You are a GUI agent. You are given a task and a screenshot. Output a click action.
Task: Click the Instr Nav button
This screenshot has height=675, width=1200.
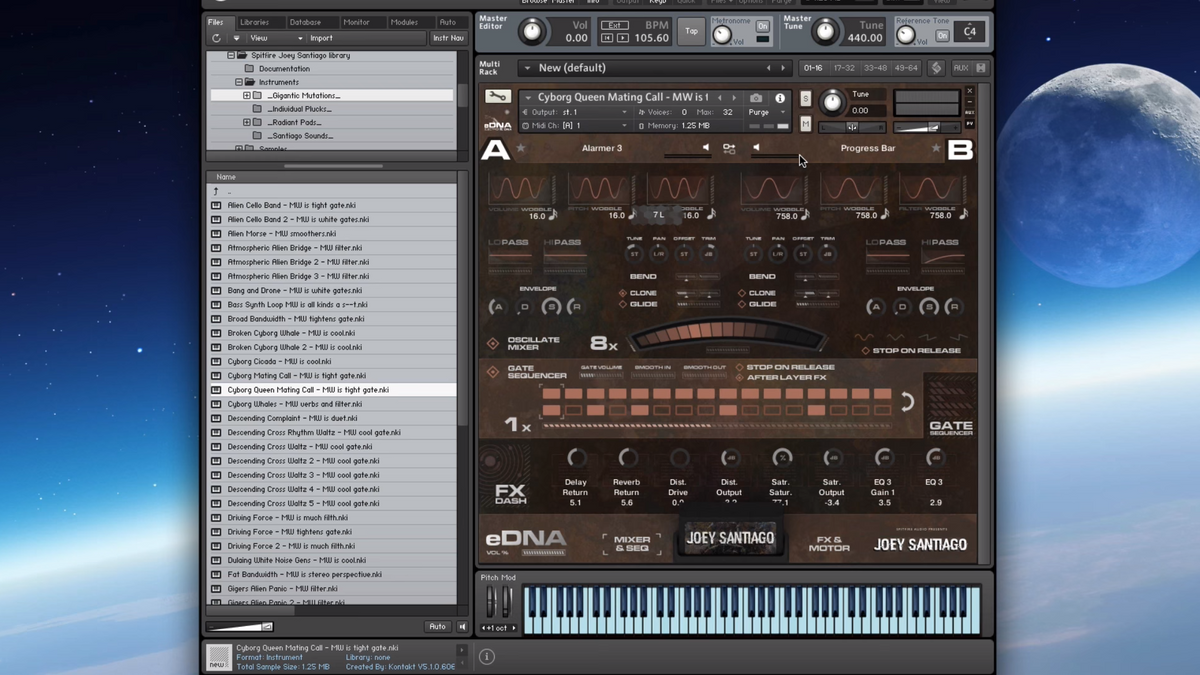[x=447, y=38]
